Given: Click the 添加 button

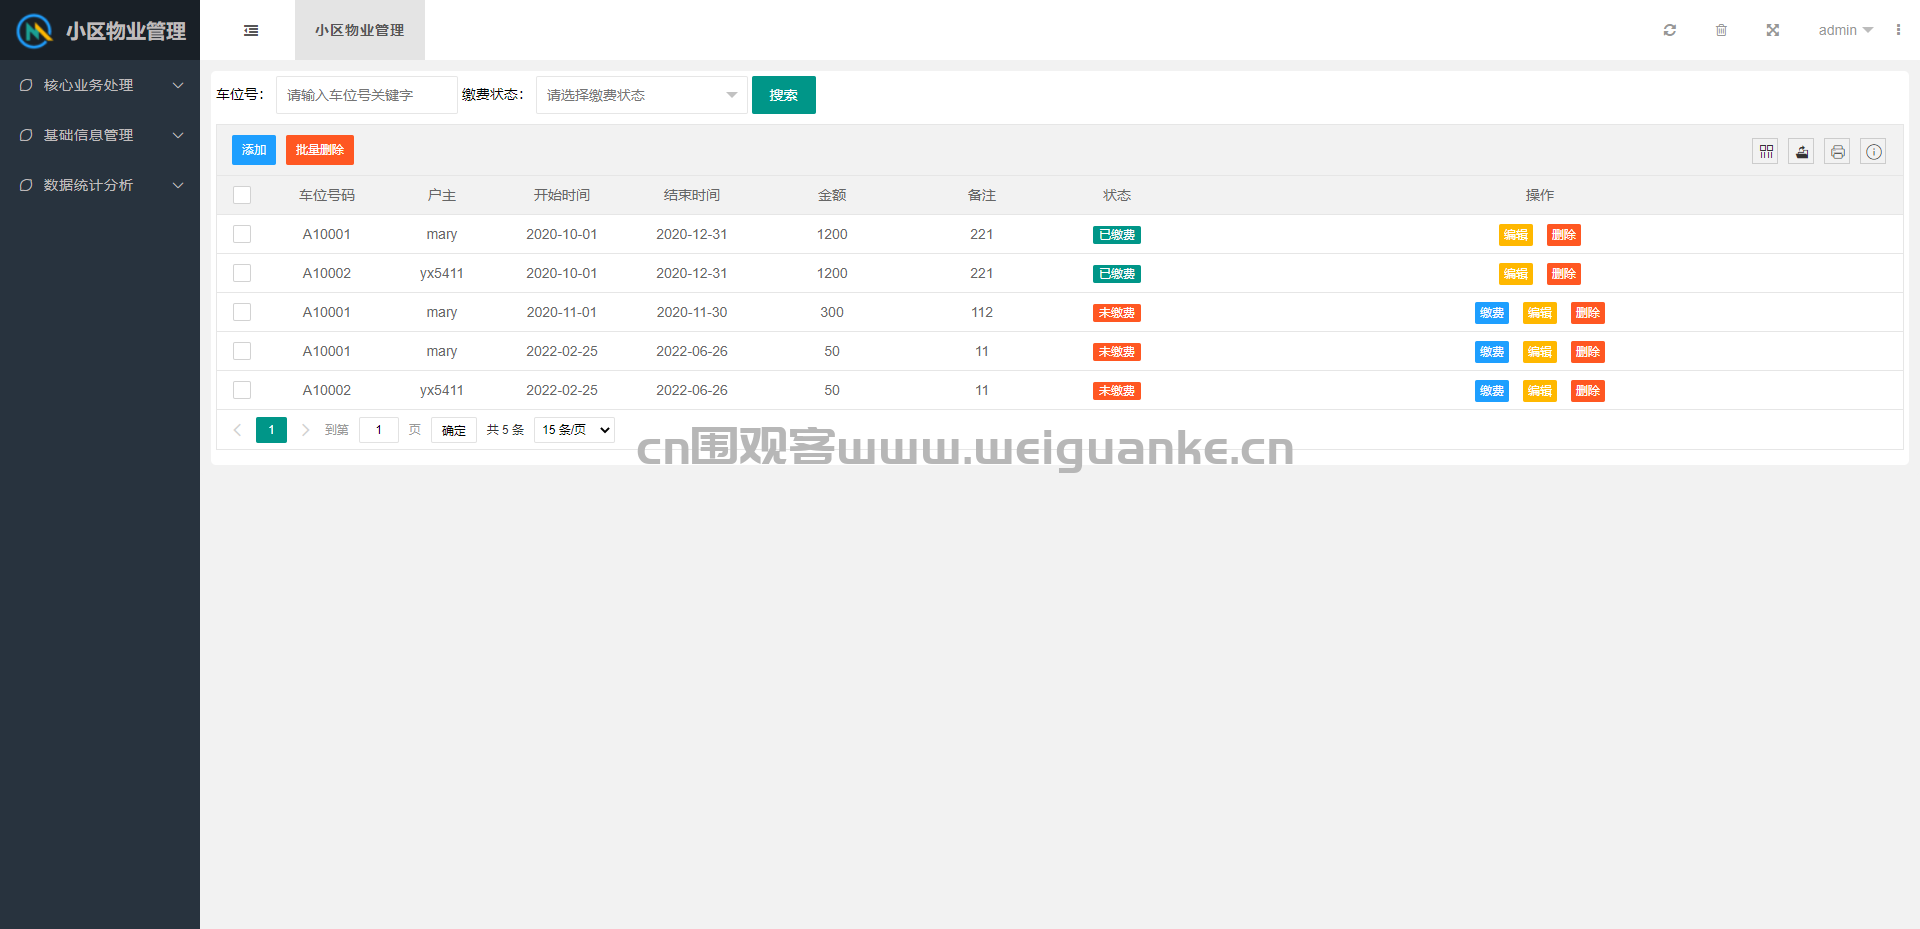Looking at the screenshot, I should tap(254, 150).
